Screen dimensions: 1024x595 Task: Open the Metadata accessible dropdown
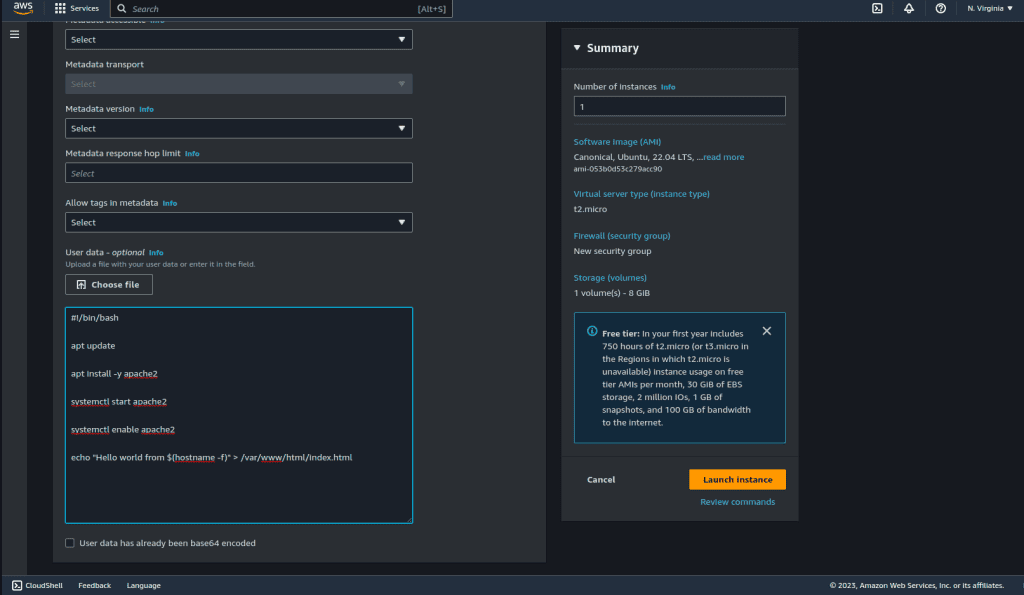(238, 39)
